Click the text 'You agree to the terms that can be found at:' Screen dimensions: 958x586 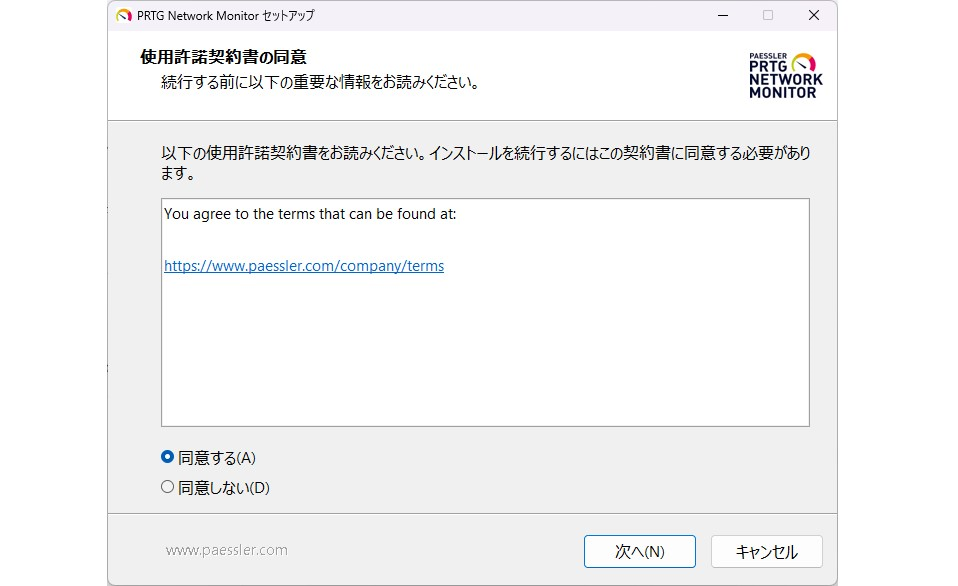[310, 214]
